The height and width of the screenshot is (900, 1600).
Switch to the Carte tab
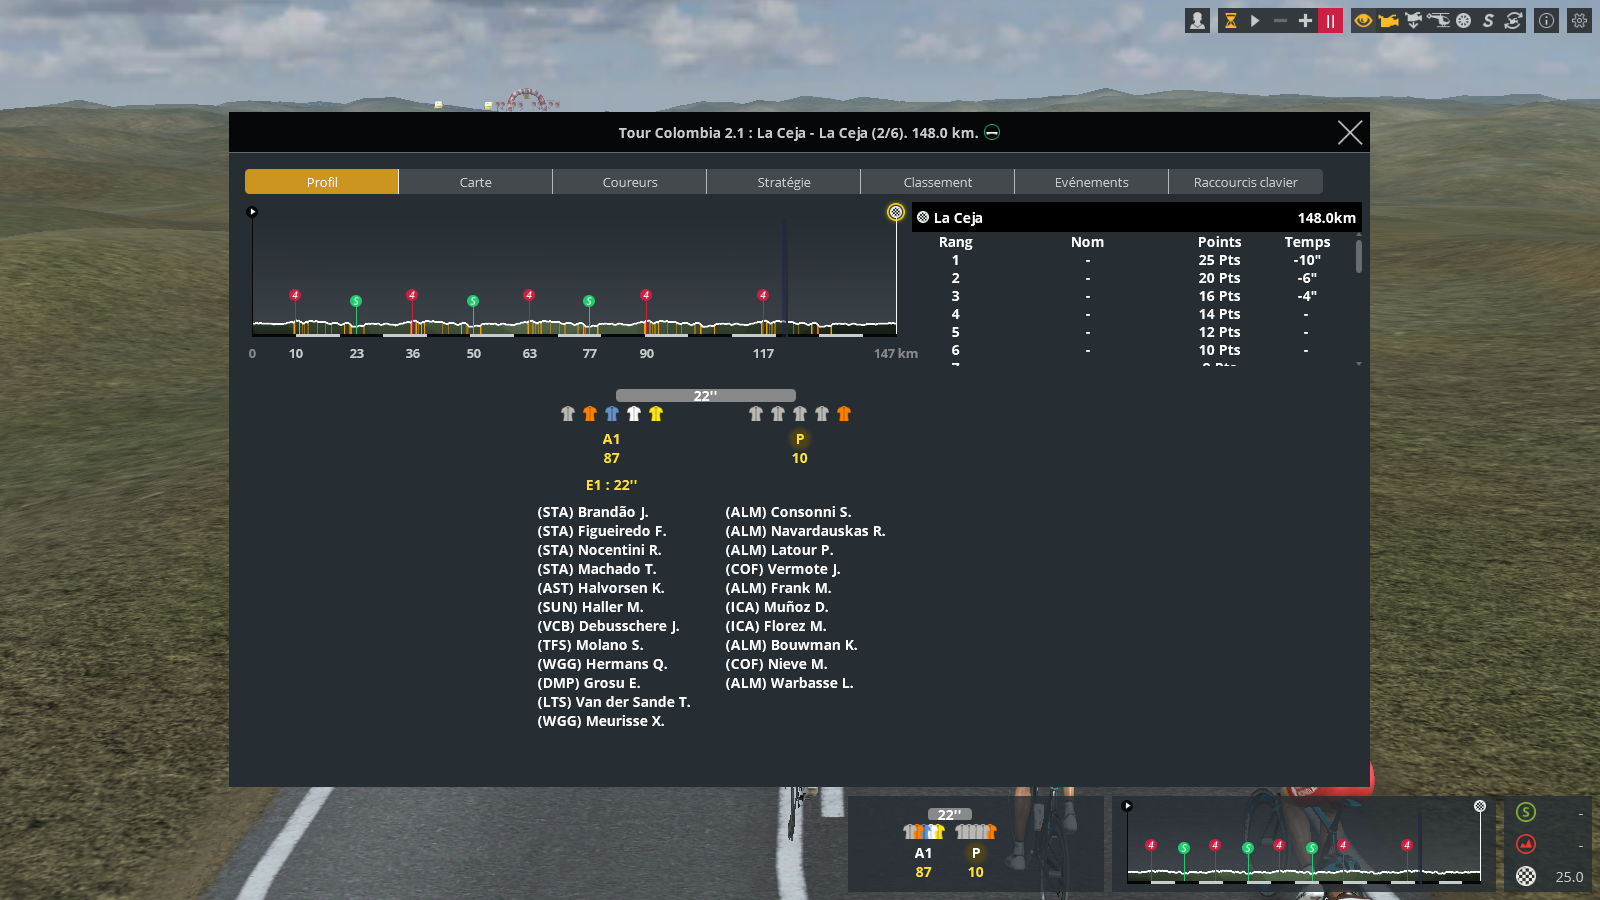(476, 182)
